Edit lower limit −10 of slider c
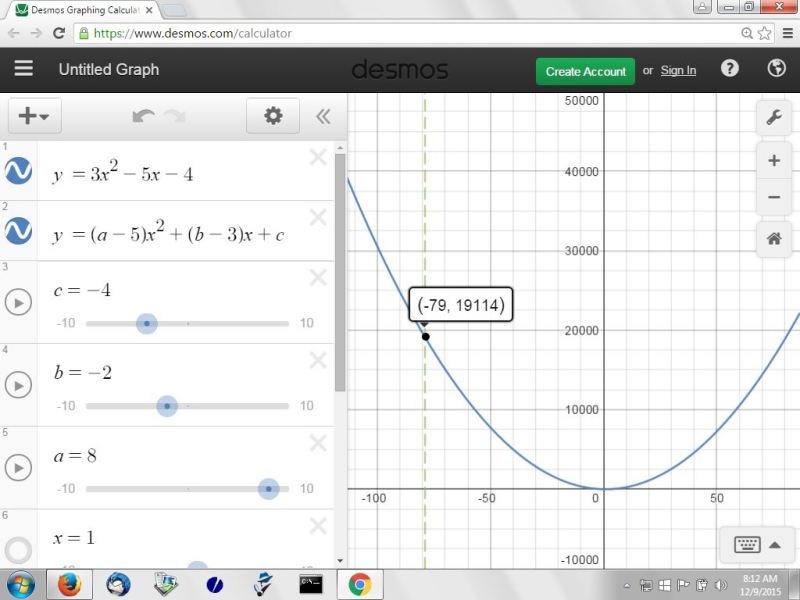The image size is (800, 600). pos(66,323)
